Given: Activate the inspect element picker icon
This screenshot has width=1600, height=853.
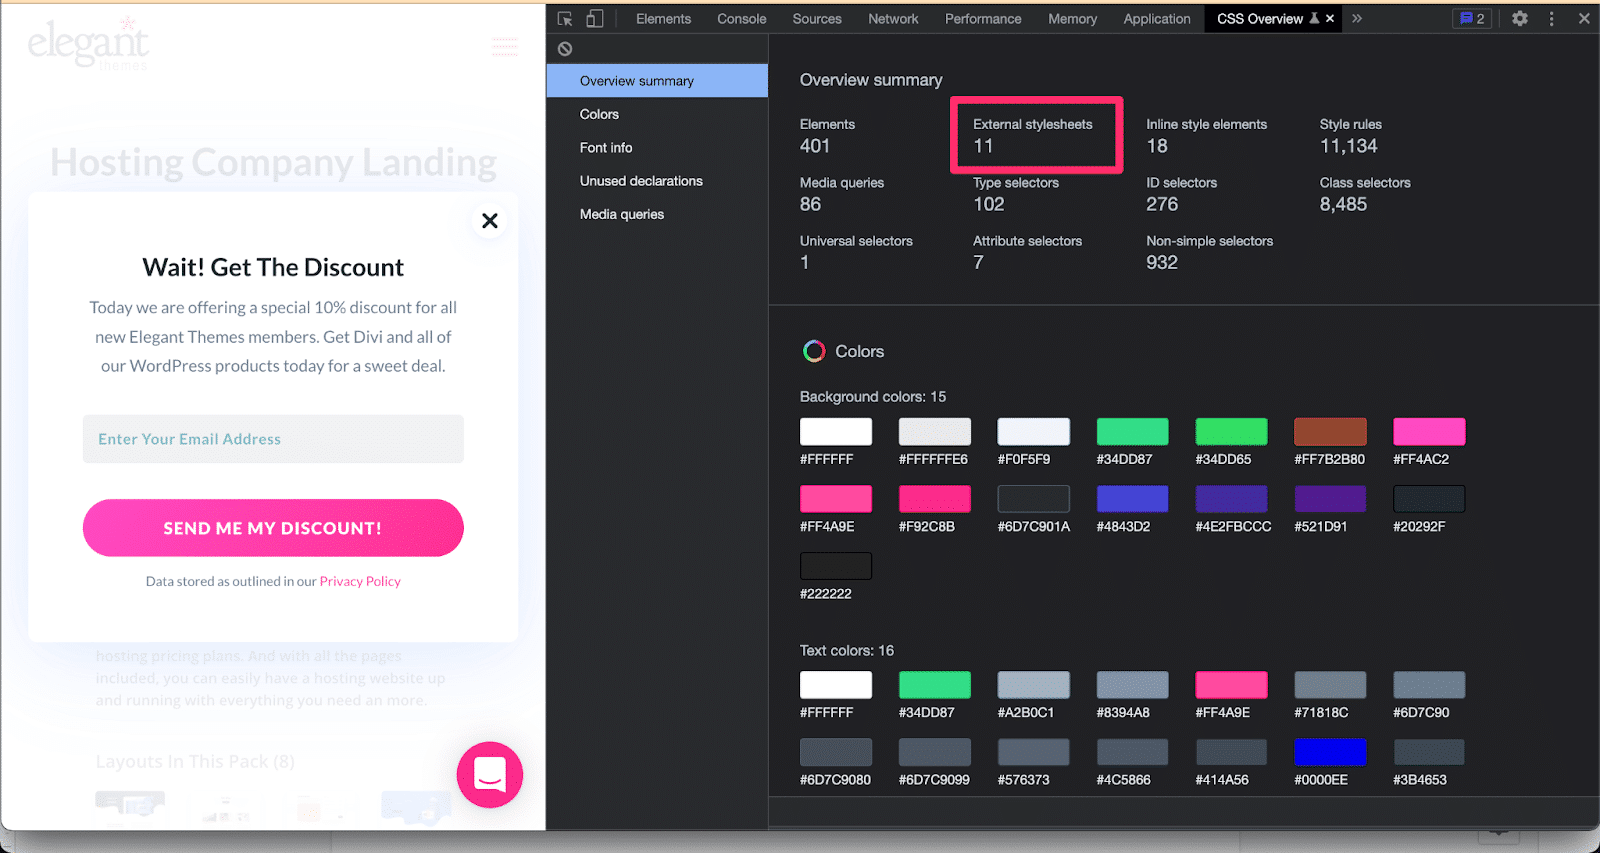Looking at the screenshot, I should pos(565,19).
